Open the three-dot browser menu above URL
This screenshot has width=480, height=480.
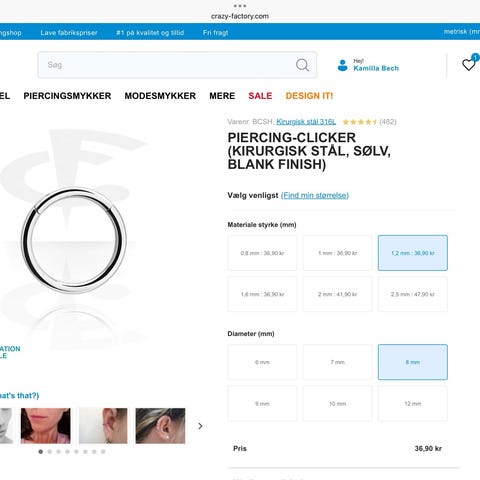click(240, 6)
